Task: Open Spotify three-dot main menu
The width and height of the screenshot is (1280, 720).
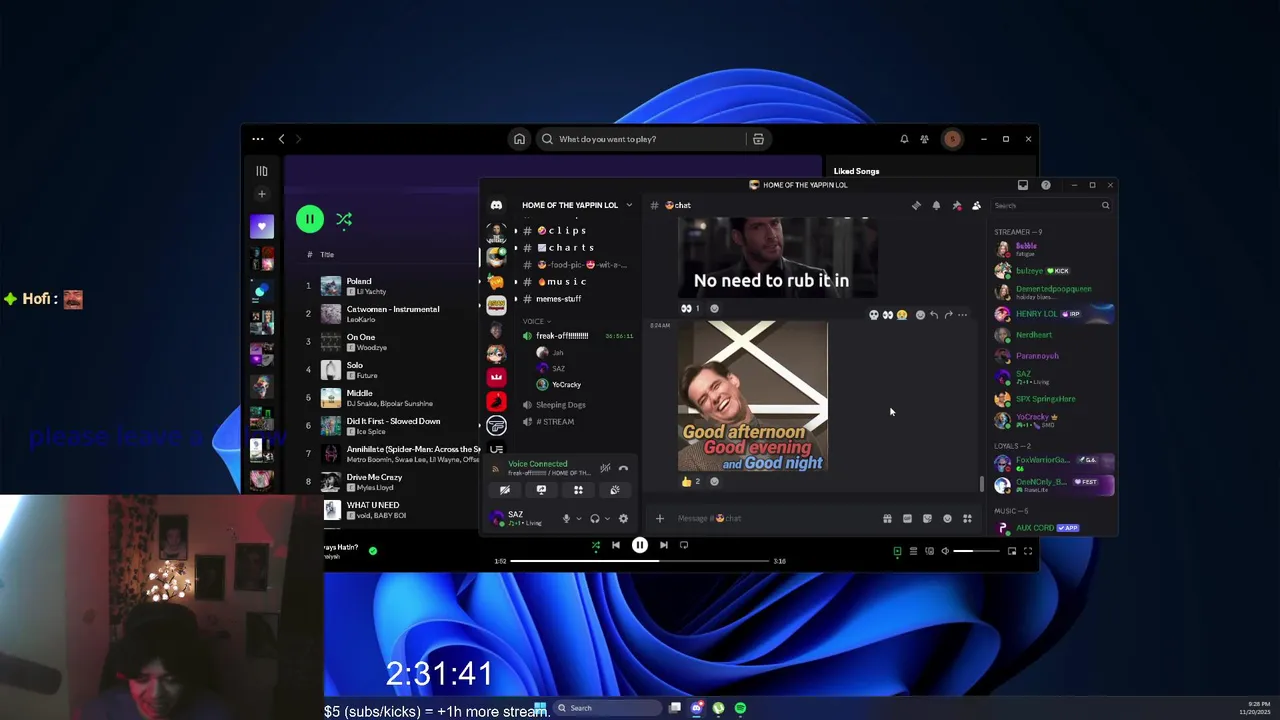Action: [258, 139]
